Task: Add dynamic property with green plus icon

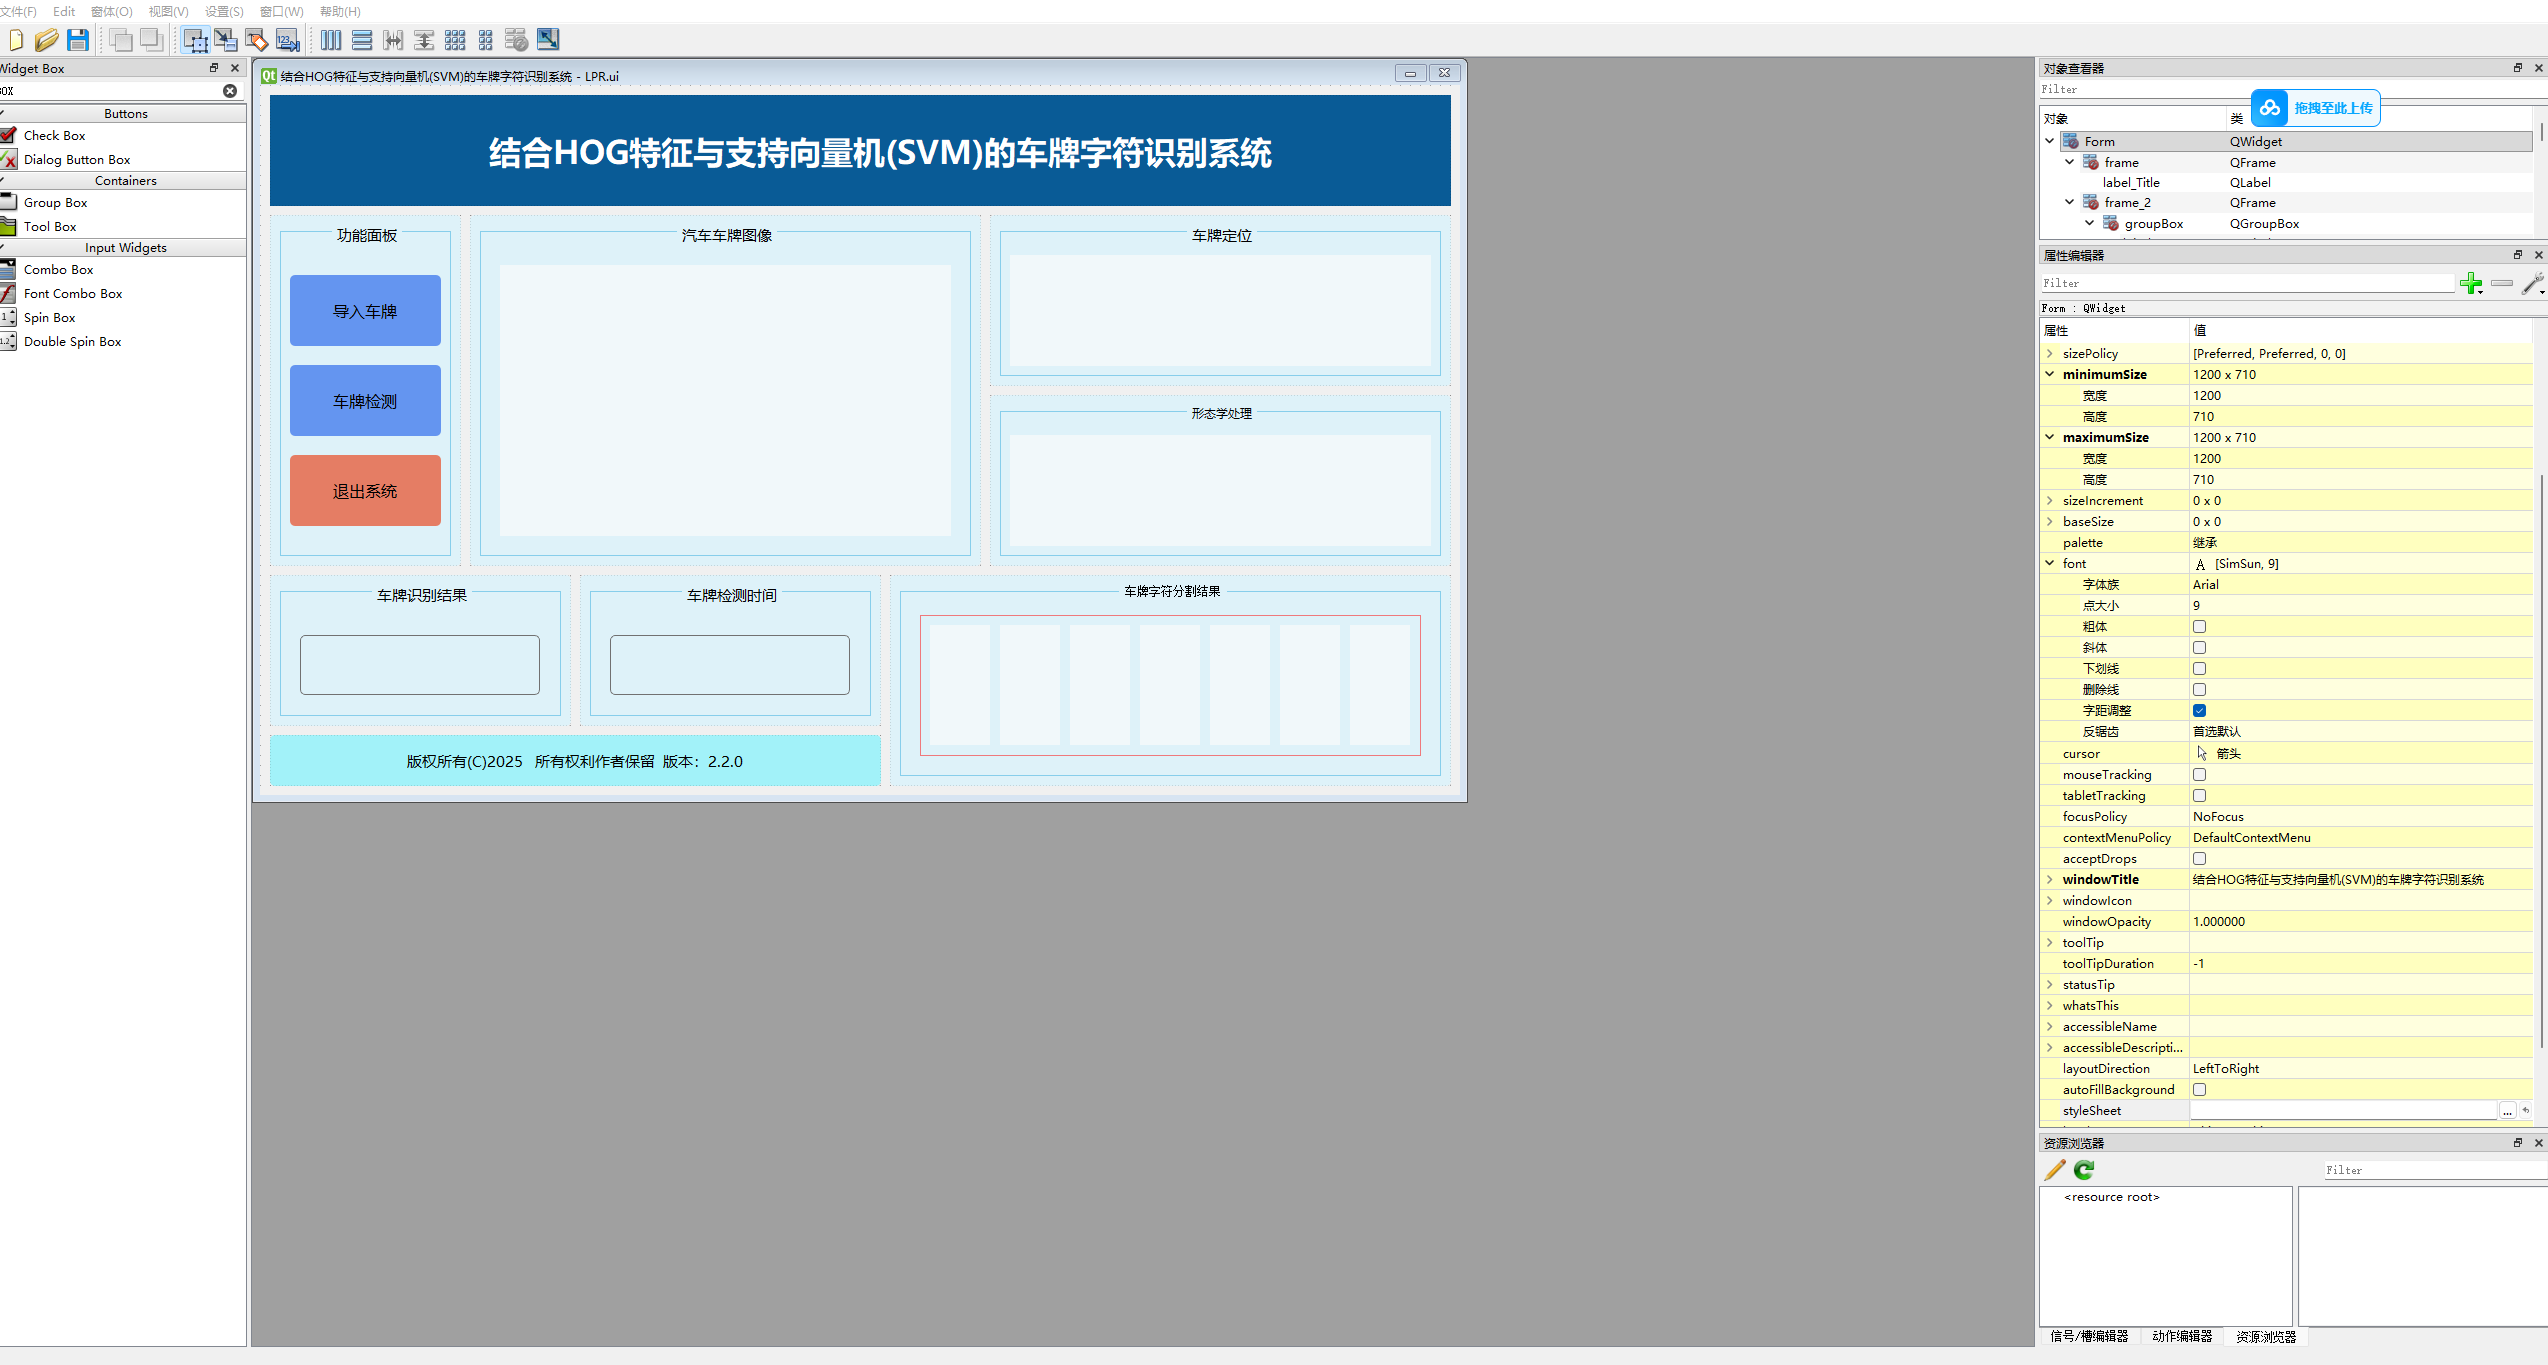Action: pyautogui.click(x=2471, y=284)
